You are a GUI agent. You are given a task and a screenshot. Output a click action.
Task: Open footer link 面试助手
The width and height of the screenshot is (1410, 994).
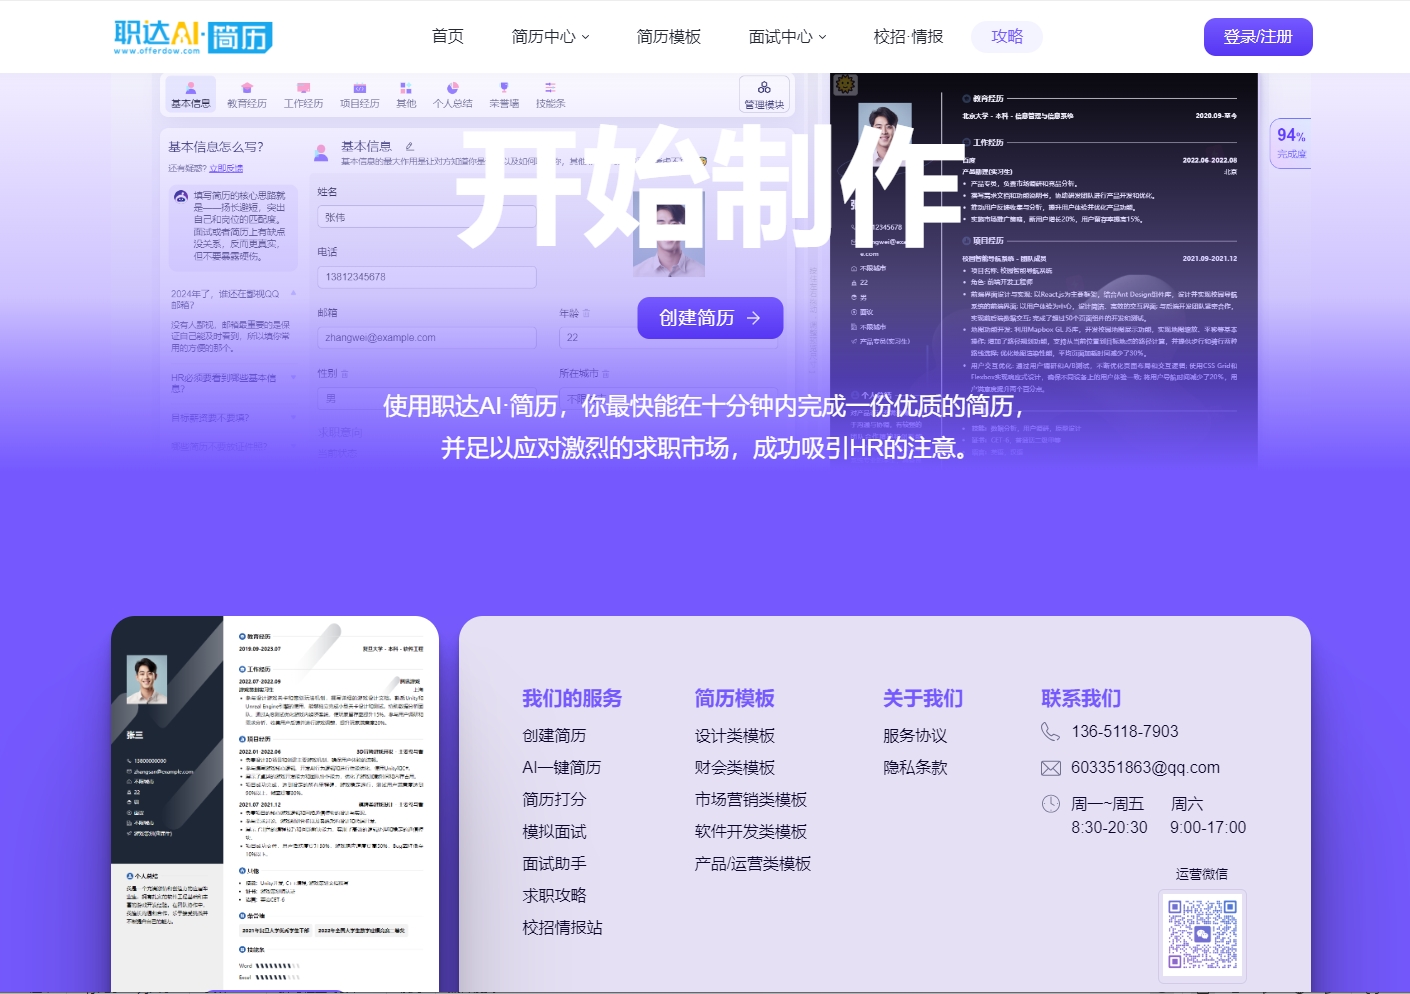[554, 864]
